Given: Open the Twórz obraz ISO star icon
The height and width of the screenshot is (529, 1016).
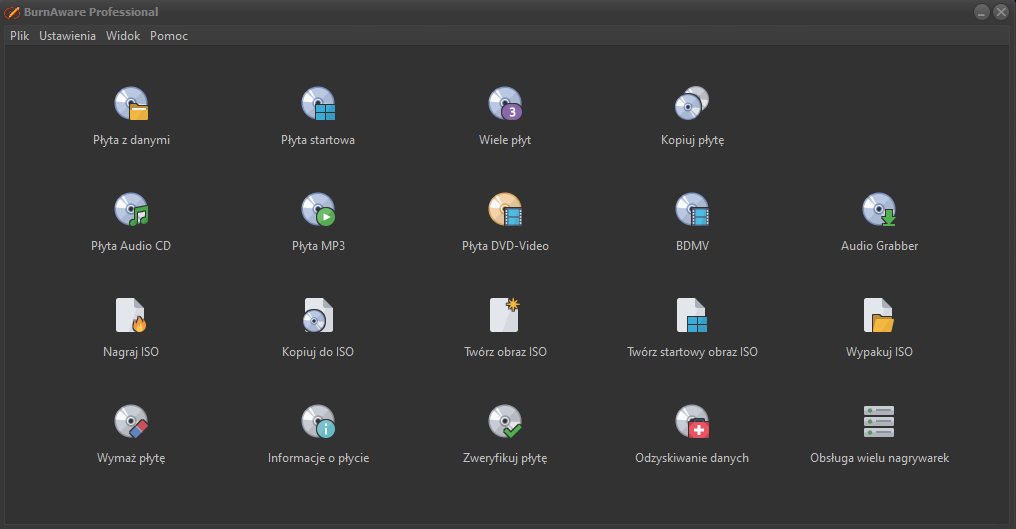Looking at the screenshot, I should click(x=505, y=315).
